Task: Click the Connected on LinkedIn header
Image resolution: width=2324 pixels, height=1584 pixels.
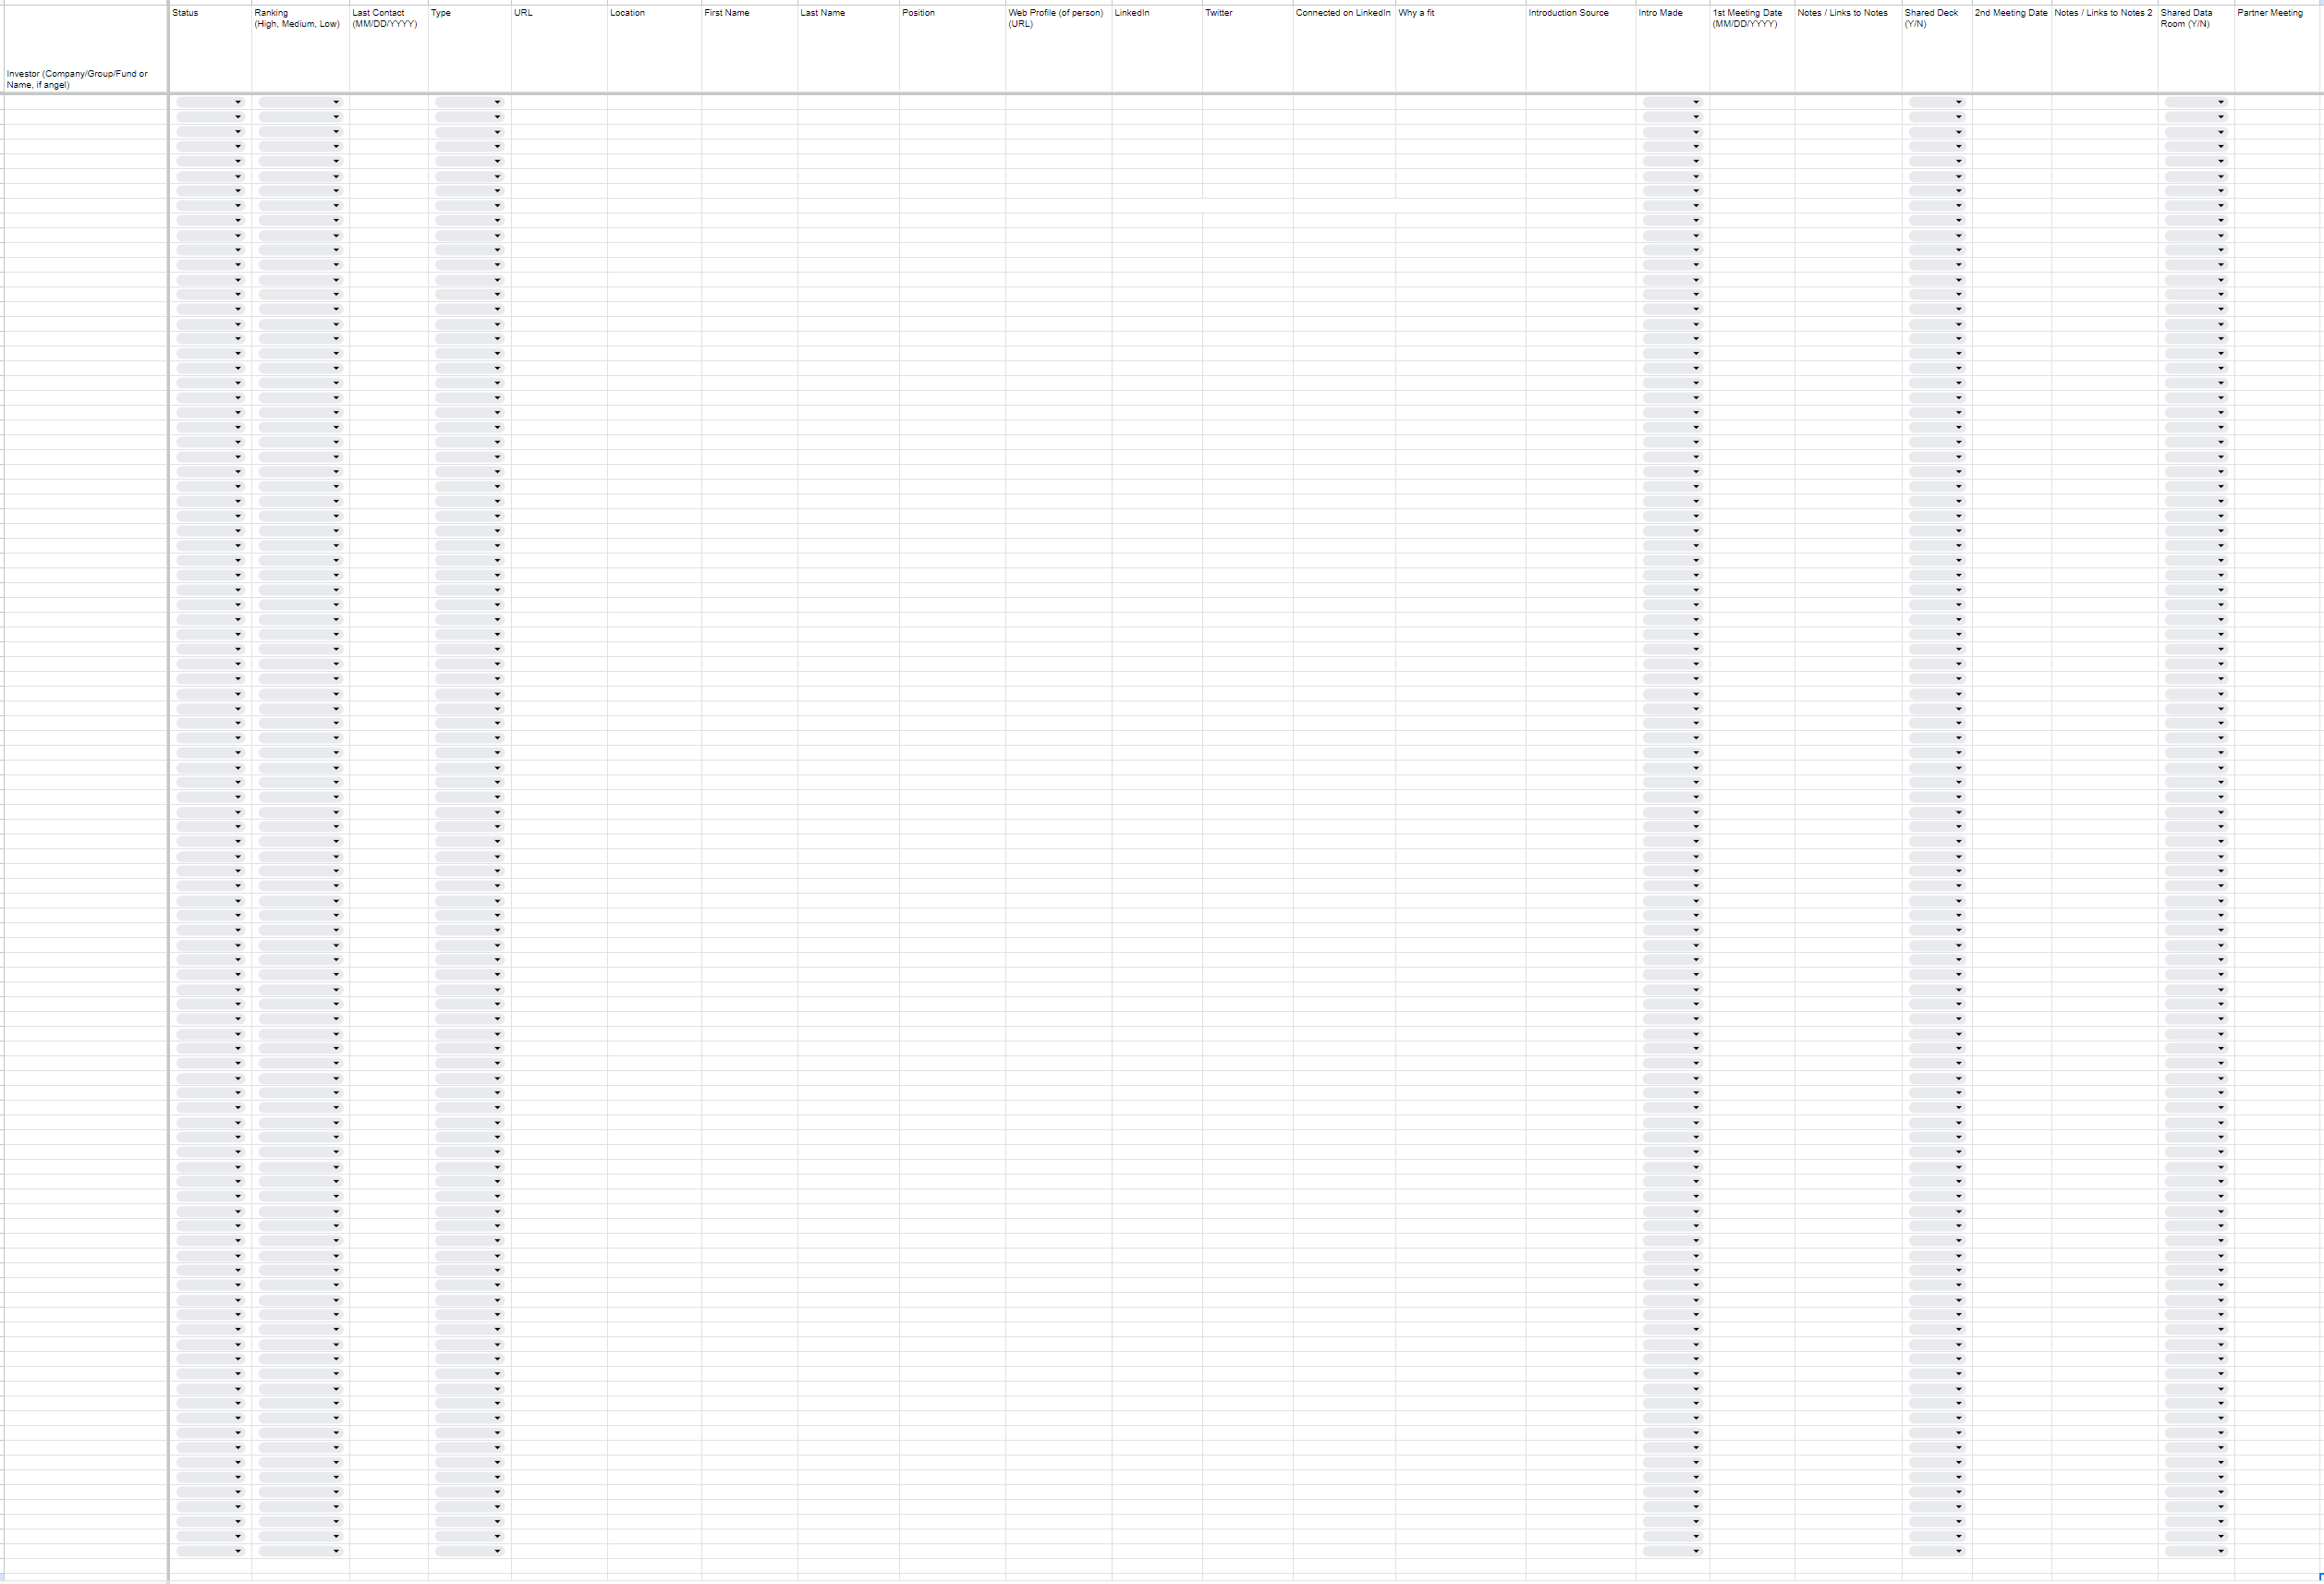Action: [1343, 50]
